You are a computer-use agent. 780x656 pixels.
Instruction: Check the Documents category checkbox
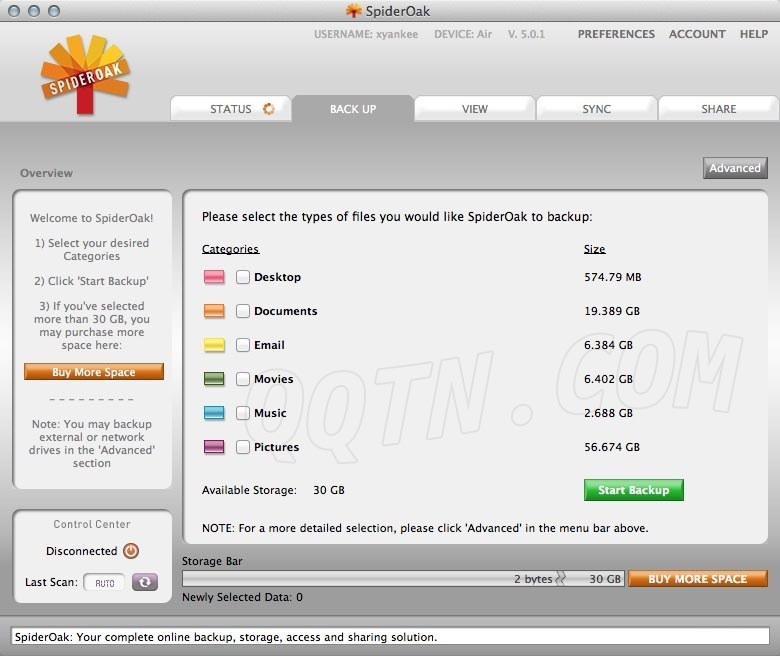point(243,311)
